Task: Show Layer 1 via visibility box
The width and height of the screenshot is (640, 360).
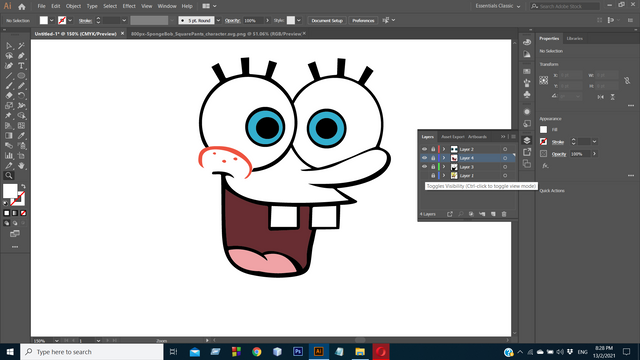Action: coord(424,176)
